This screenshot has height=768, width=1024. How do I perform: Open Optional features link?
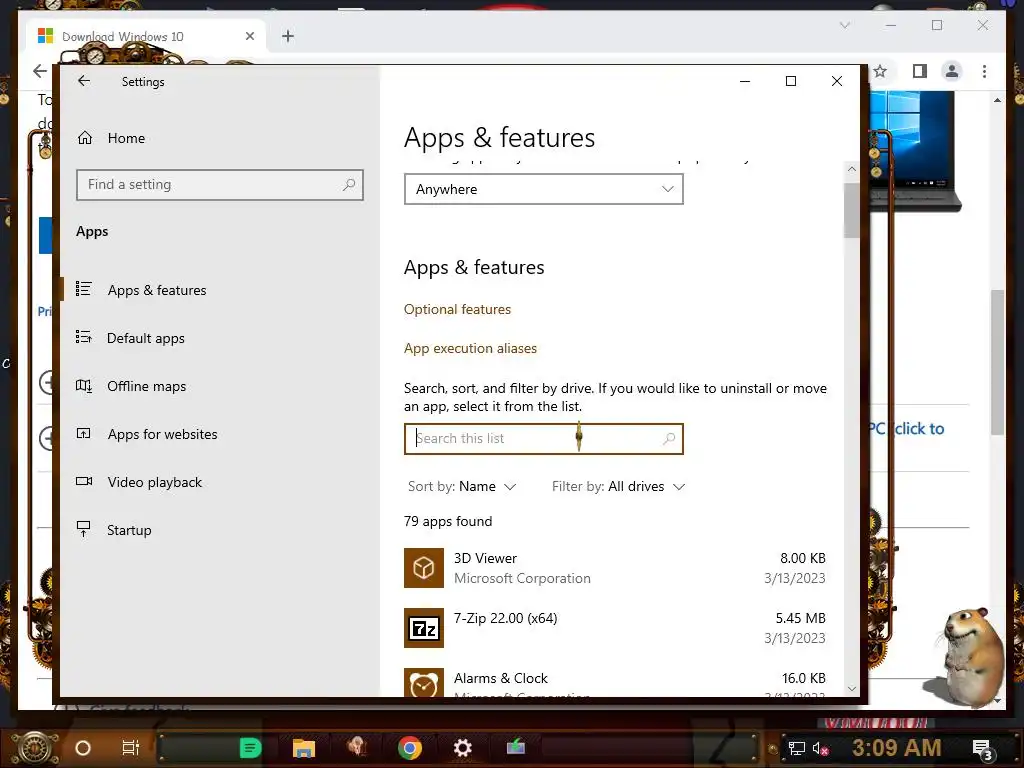click(457, 310)
